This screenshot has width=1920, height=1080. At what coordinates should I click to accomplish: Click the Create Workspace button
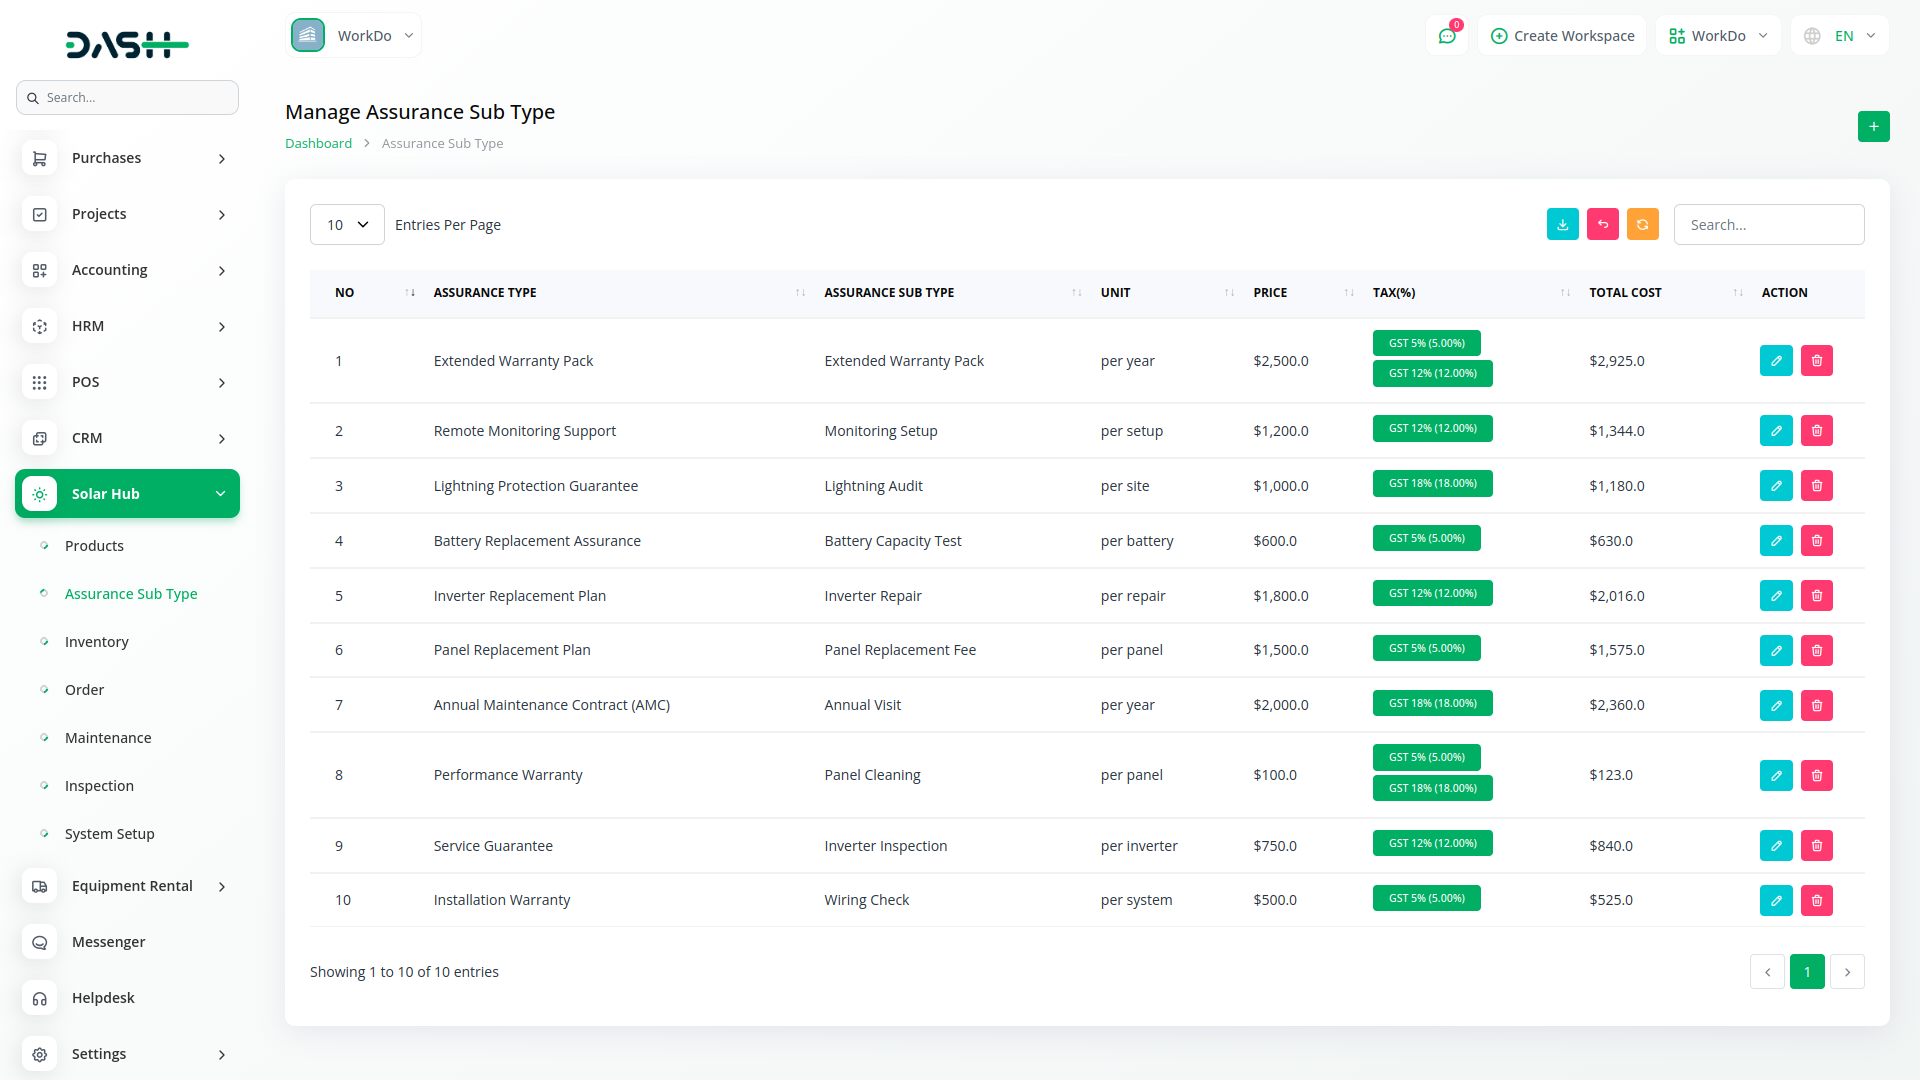pos(1562,36)
